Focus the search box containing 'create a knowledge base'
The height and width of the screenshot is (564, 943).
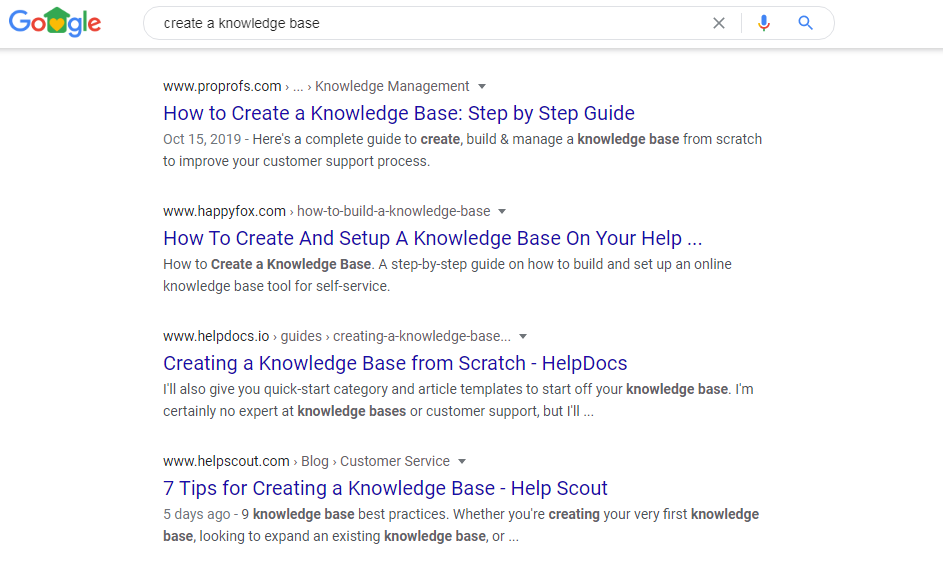[420, 23]
